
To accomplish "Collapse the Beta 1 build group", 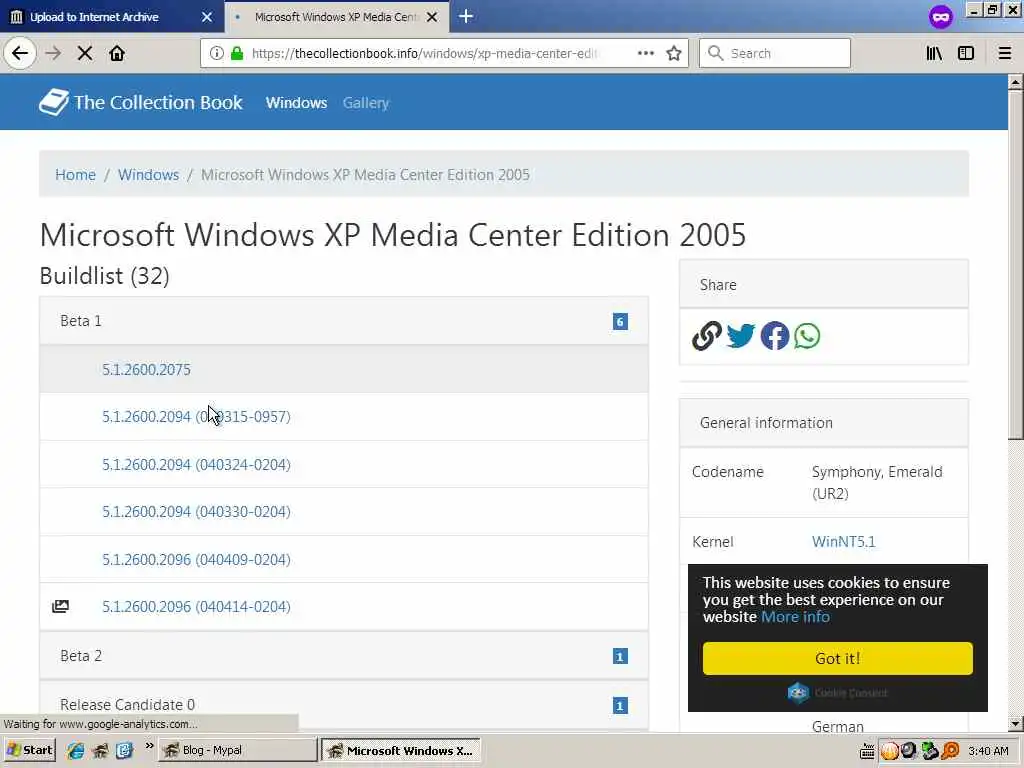I will coord(344,321).
